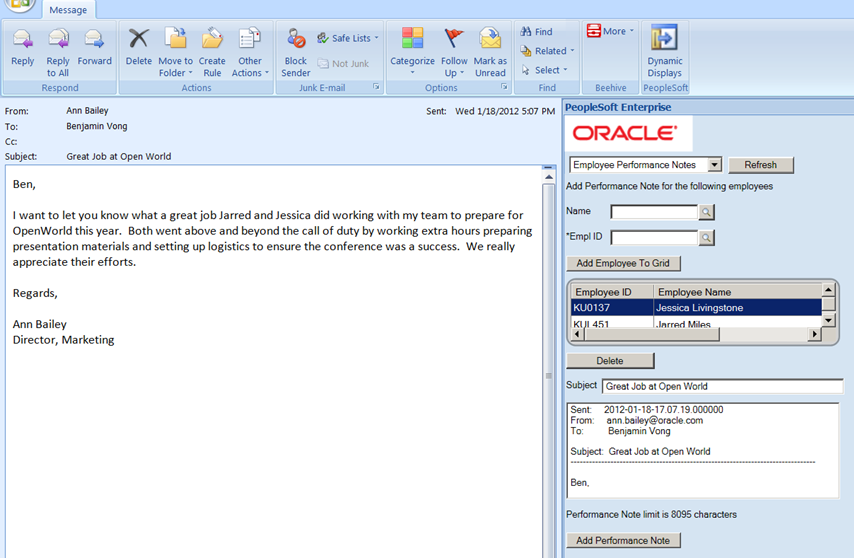Click the Refresh button
Screen dimensions: 854x559
pos(761,165)
